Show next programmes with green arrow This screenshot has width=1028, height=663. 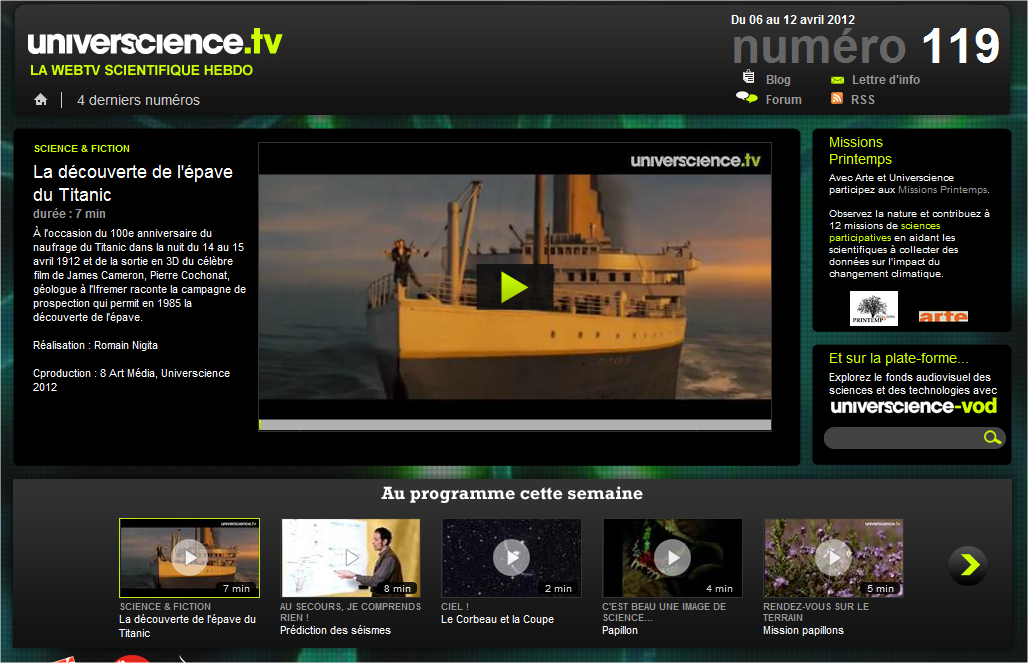968,565
